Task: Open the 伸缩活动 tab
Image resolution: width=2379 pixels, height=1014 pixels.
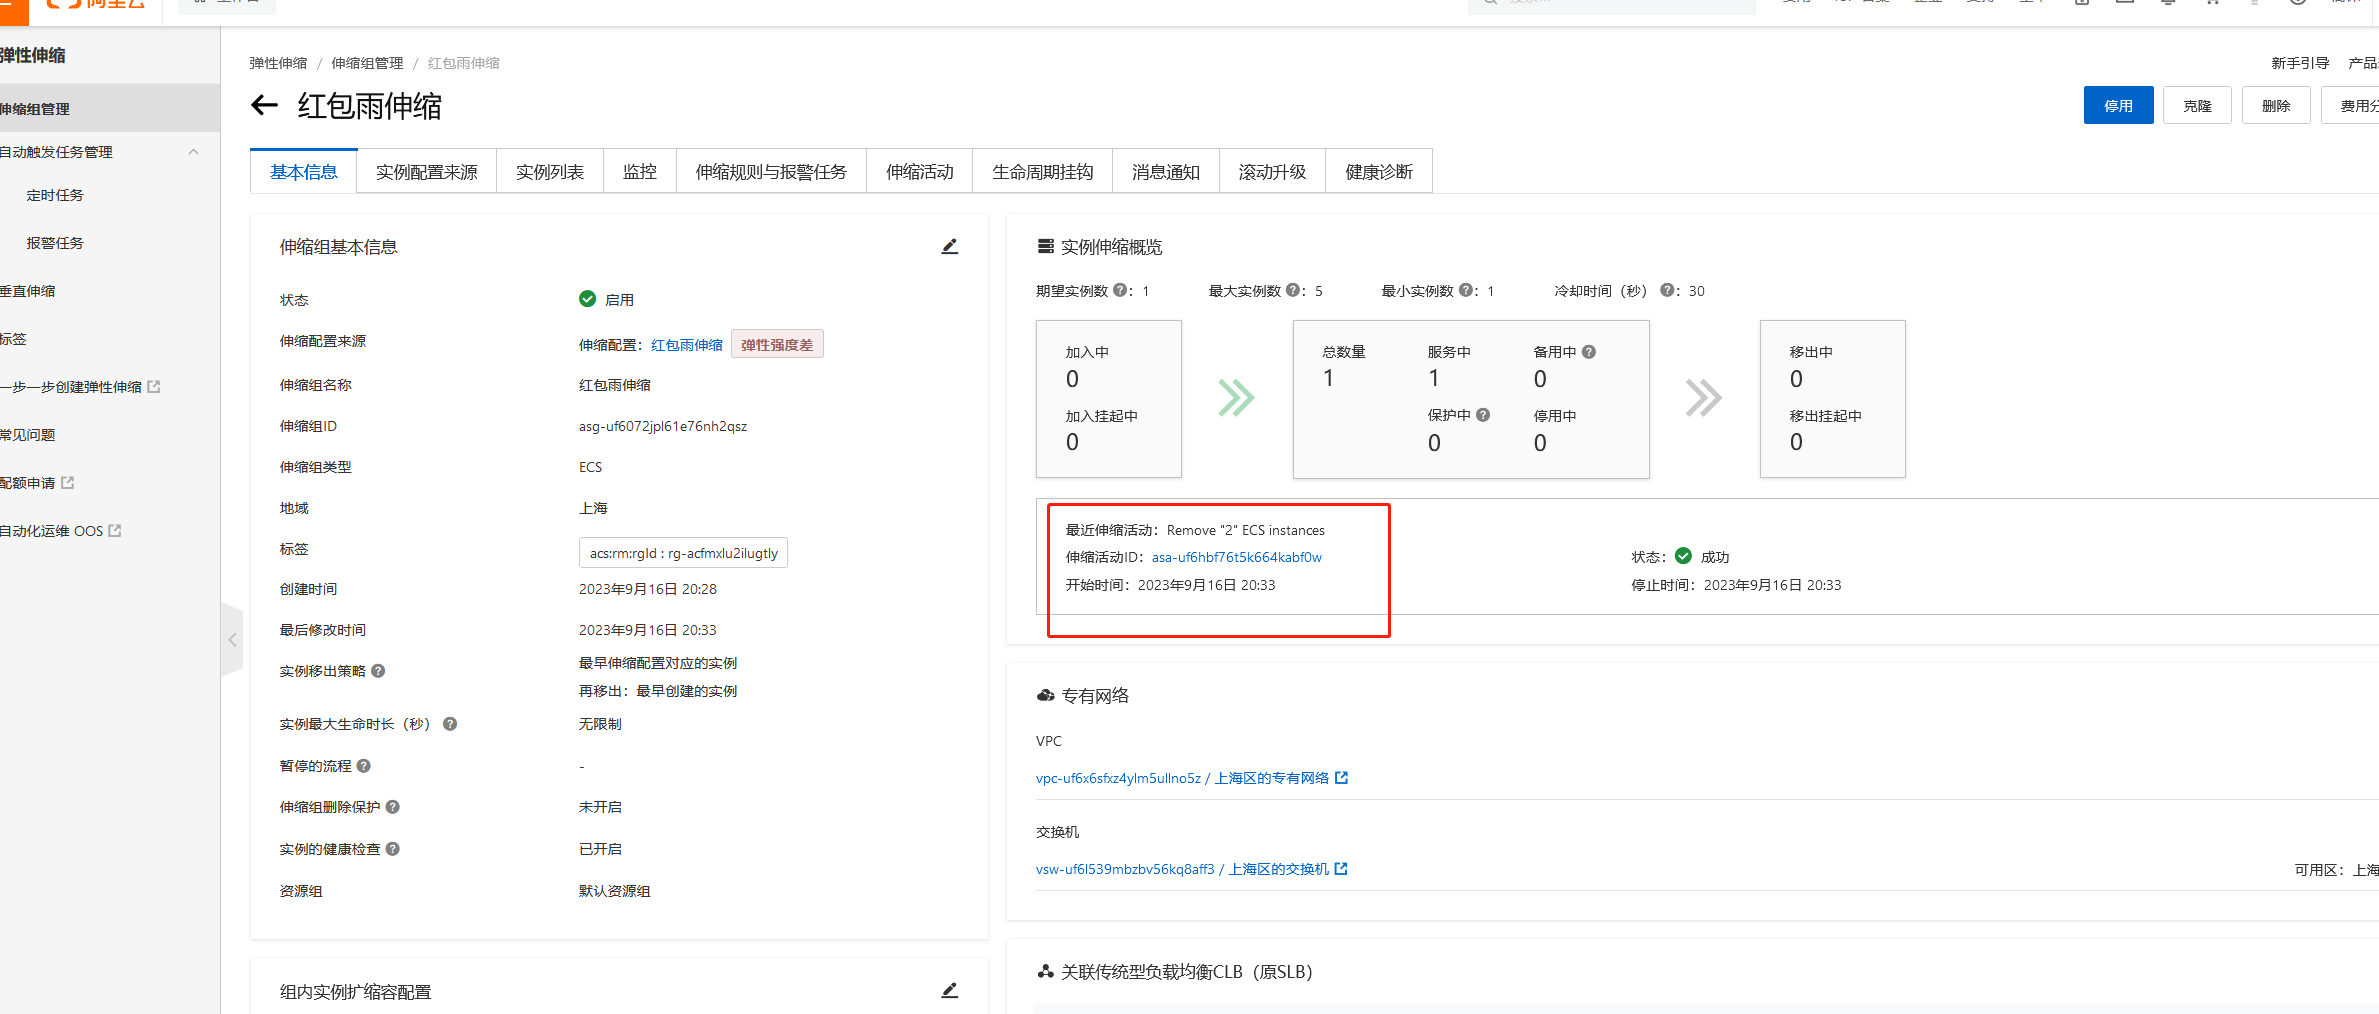Action: (920, 172)
